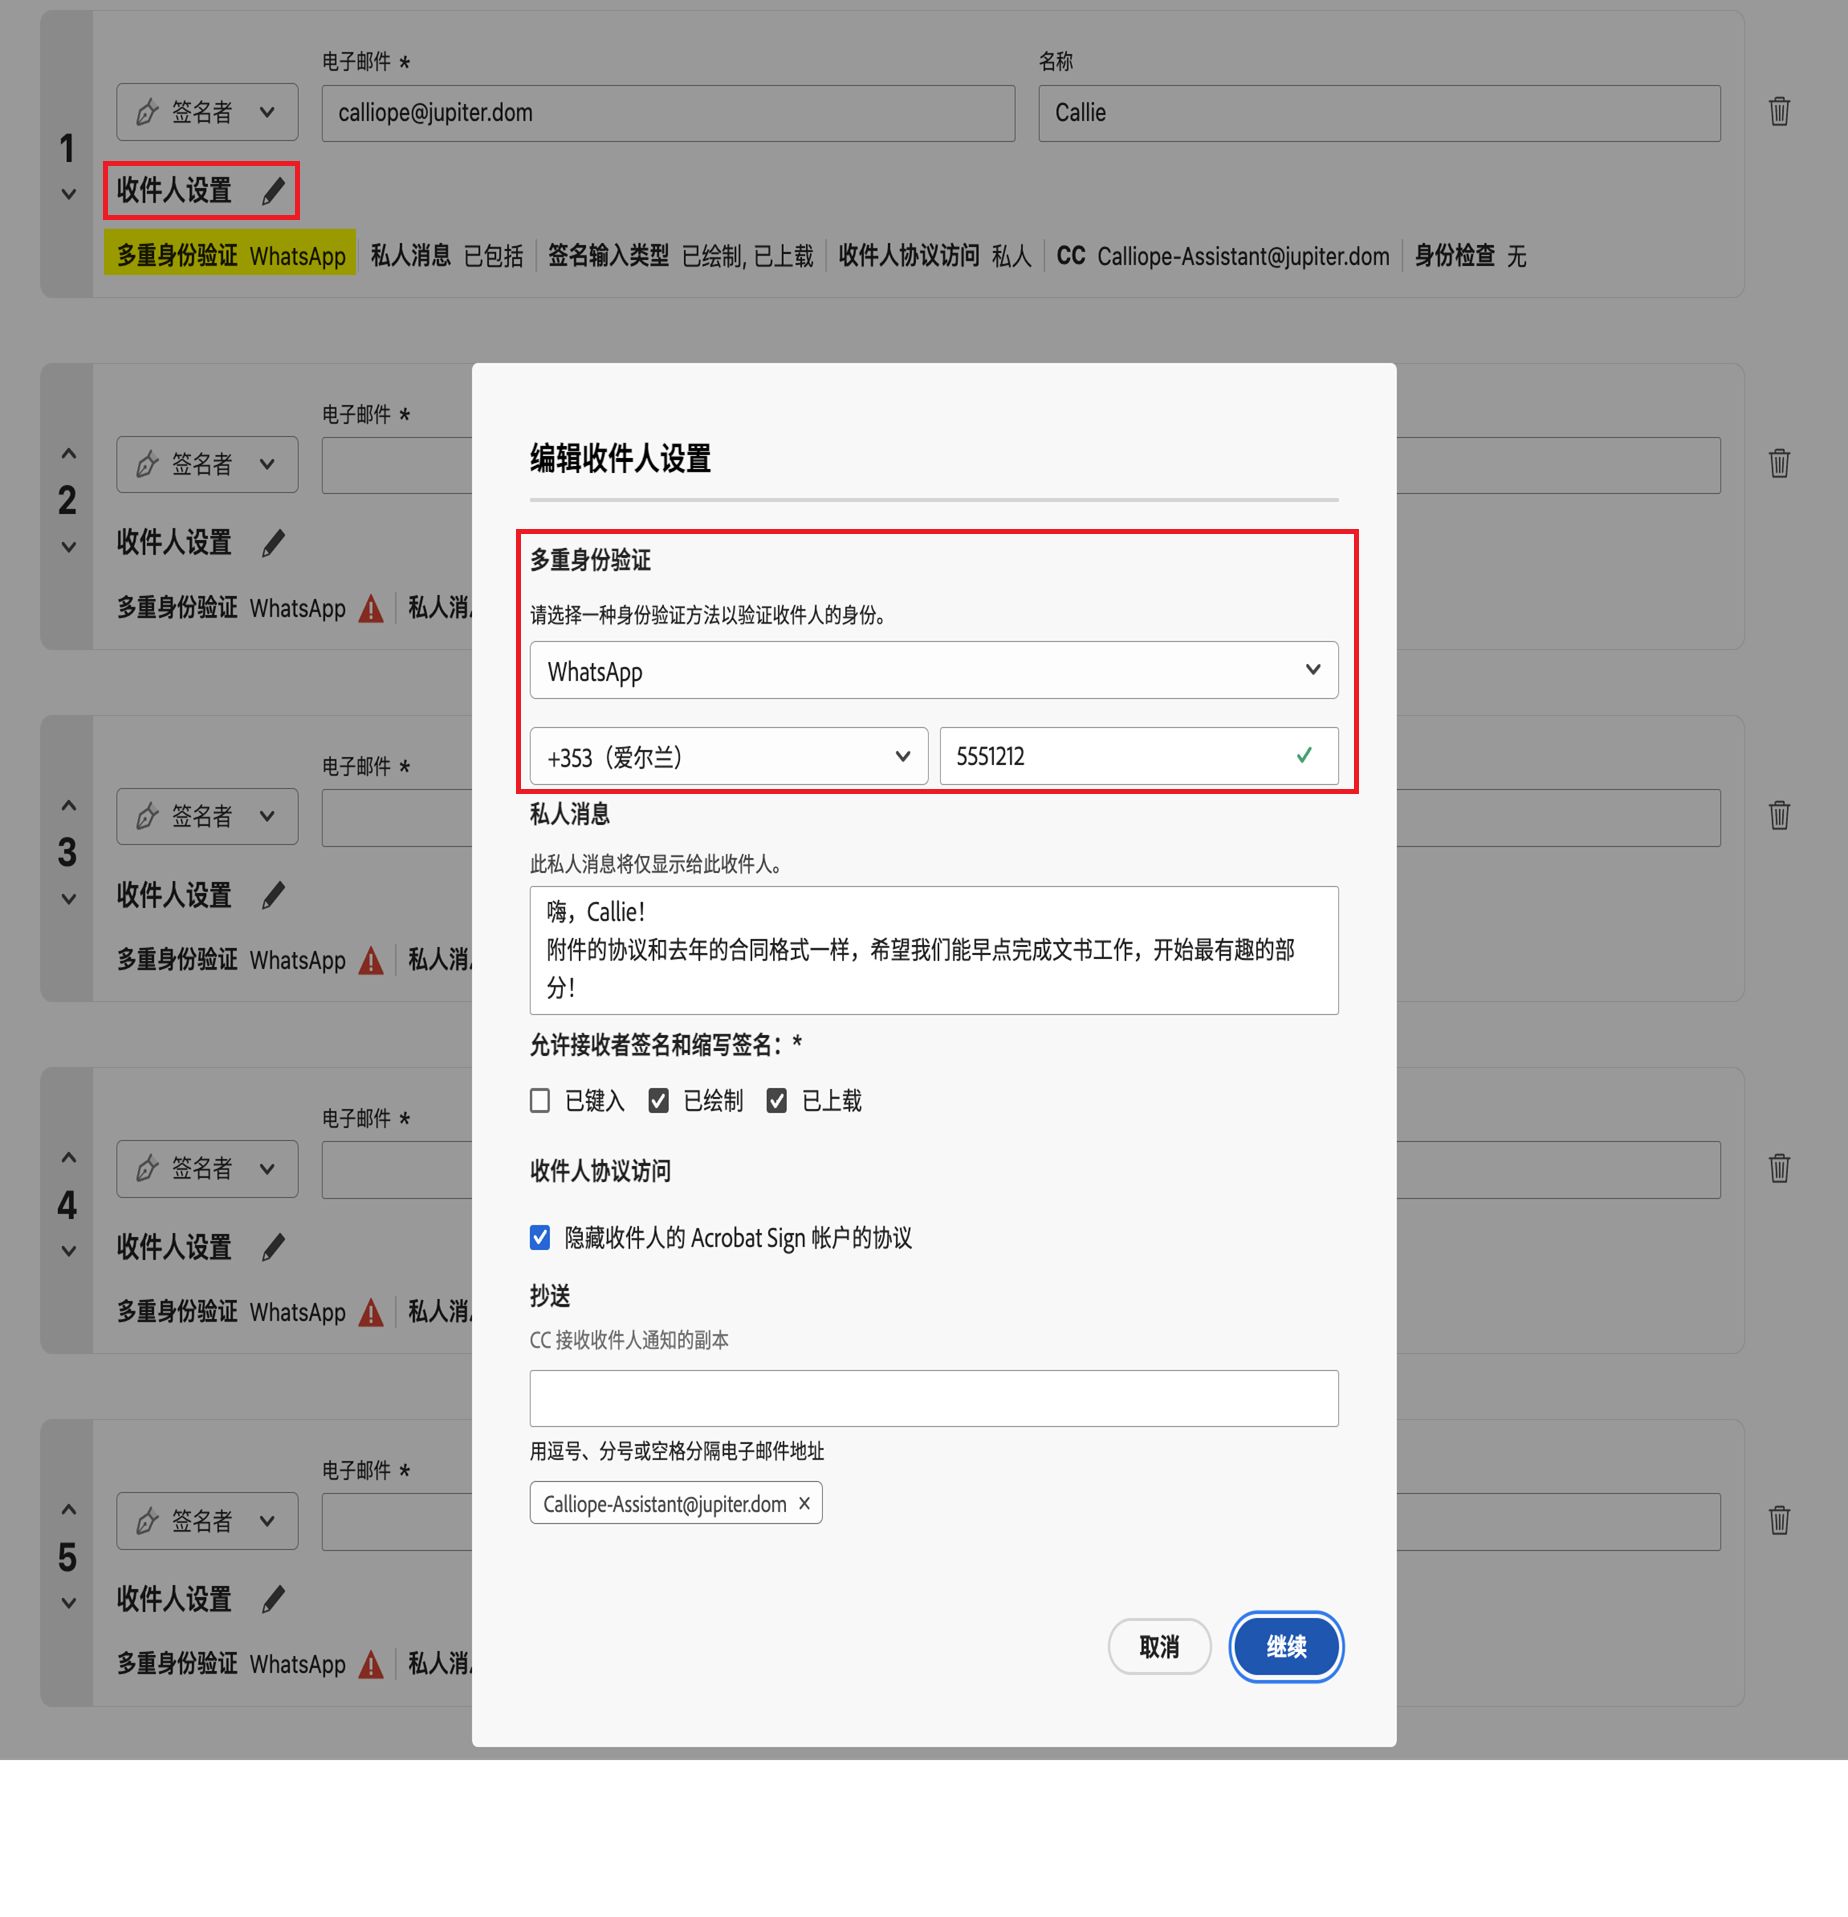
Task: Delete recipient 3 with trash icon
Action: coord(1779,815)
